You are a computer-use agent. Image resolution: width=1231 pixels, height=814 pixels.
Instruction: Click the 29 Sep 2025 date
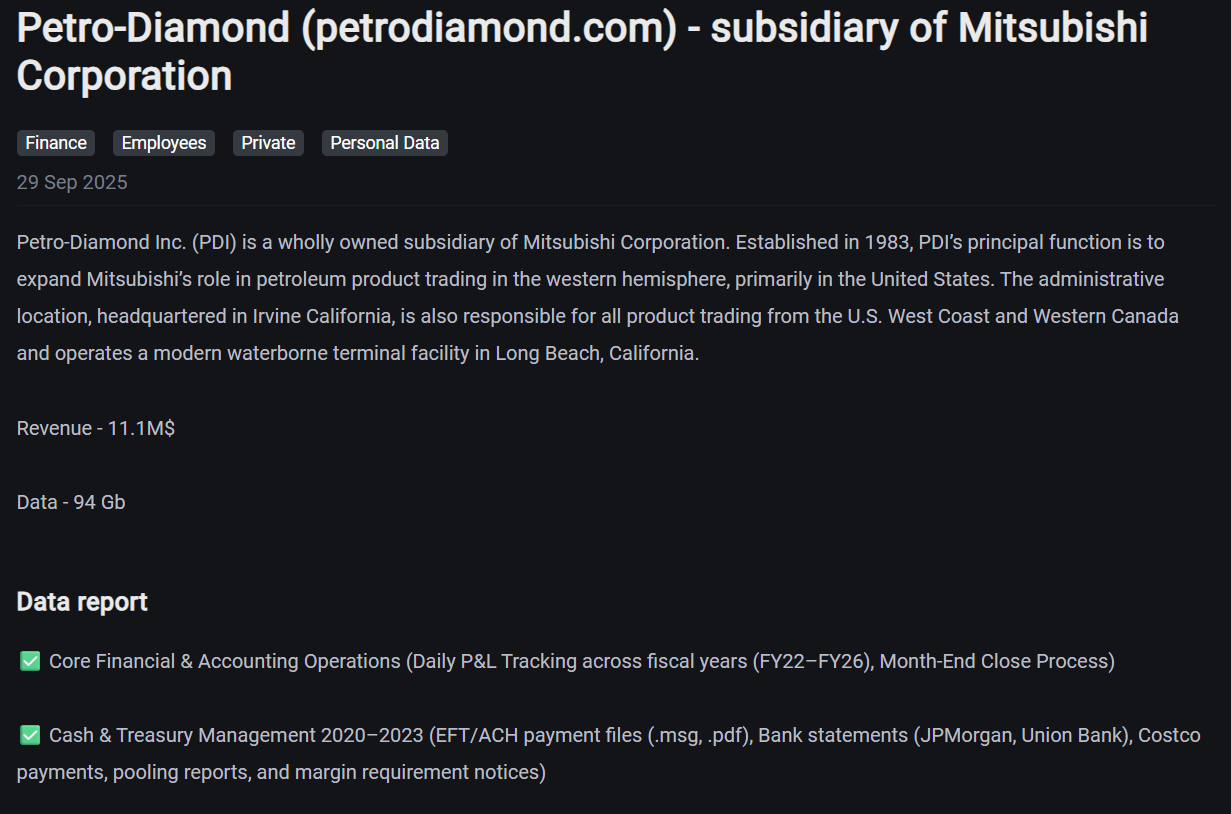point(72,182)
